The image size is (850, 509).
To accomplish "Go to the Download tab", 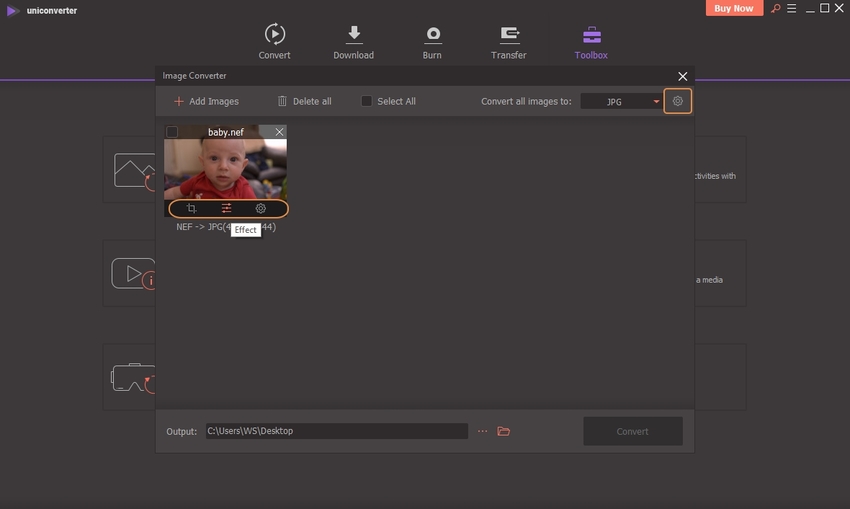I will tap(353, 42).
